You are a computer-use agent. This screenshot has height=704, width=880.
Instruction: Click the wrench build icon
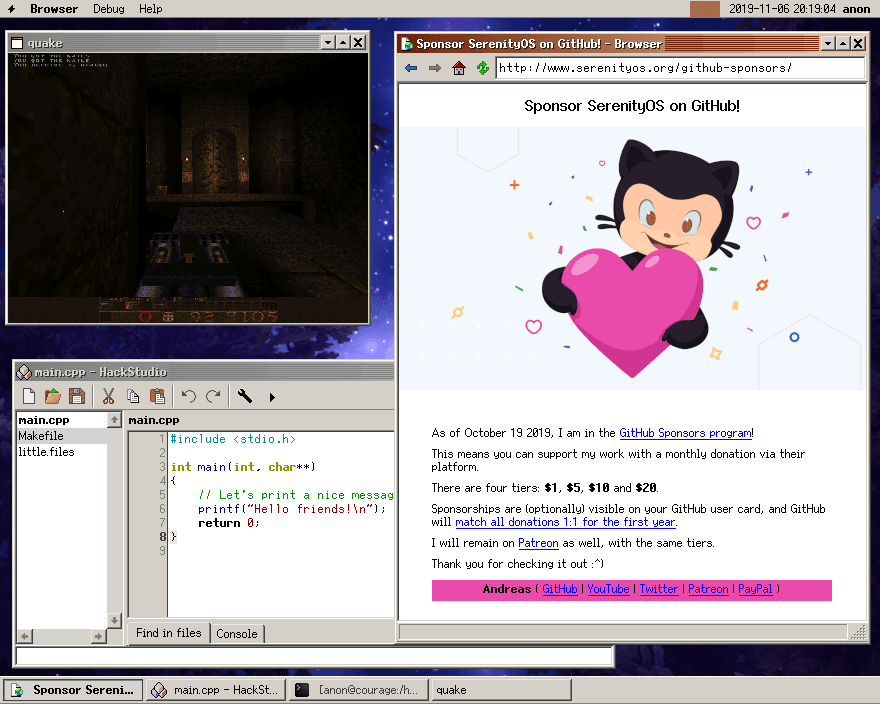point(245,397)
